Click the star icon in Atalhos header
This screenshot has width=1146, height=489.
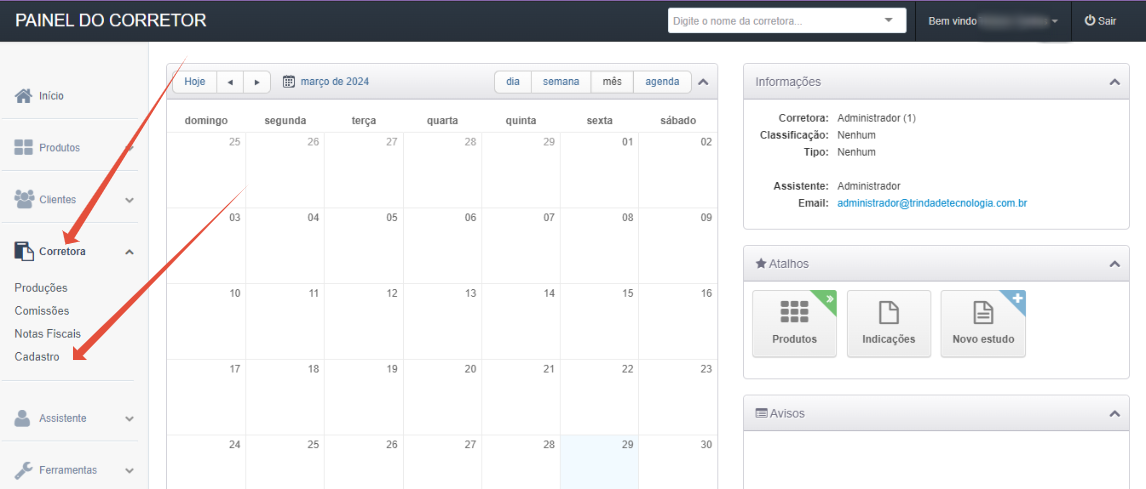click(x=761, y=263)
